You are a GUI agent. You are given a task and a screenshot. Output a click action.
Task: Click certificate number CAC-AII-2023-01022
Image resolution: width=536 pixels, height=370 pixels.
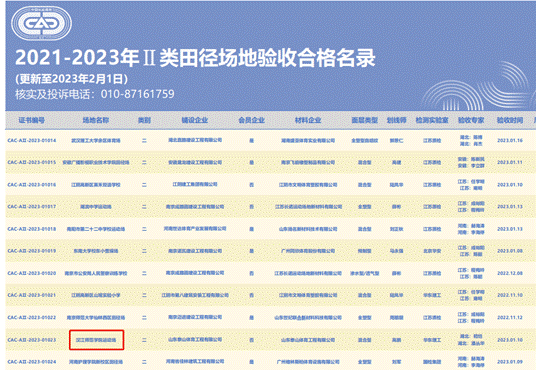(x=32, y=317)
